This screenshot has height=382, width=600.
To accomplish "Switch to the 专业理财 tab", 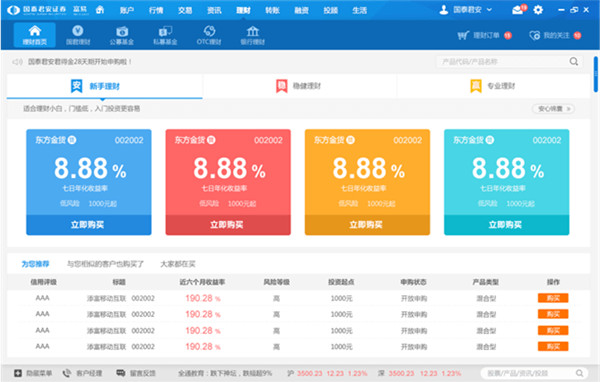I will 494,86.
